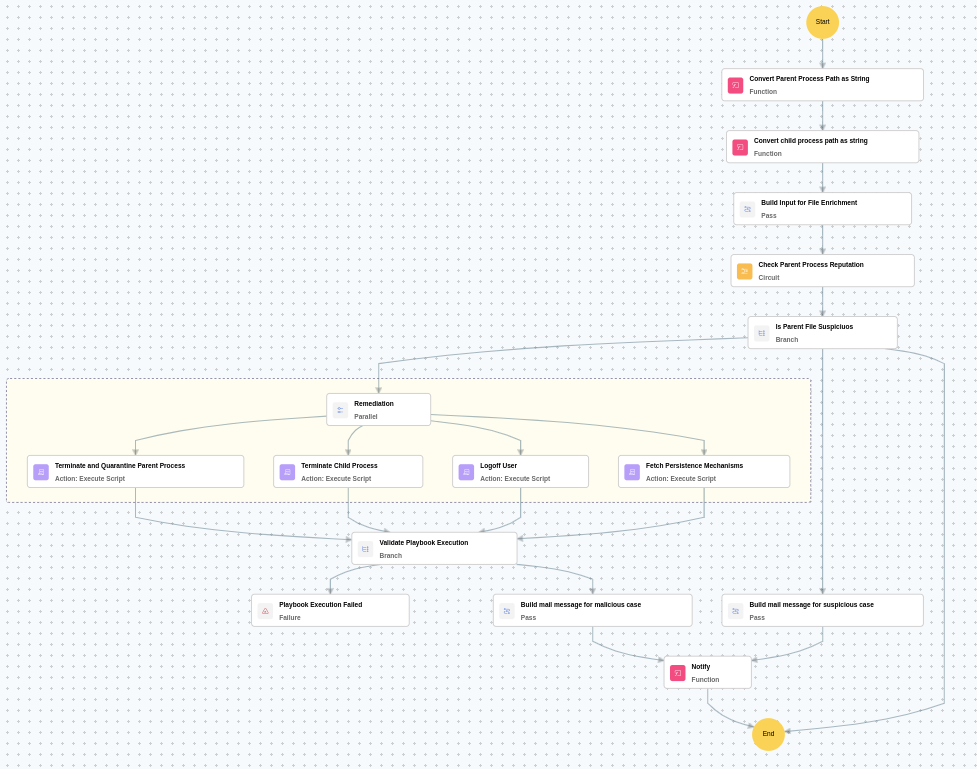The image size is (977, 769).
Task: Click malicious case mail message pass icon
Action: click(507, 611)
